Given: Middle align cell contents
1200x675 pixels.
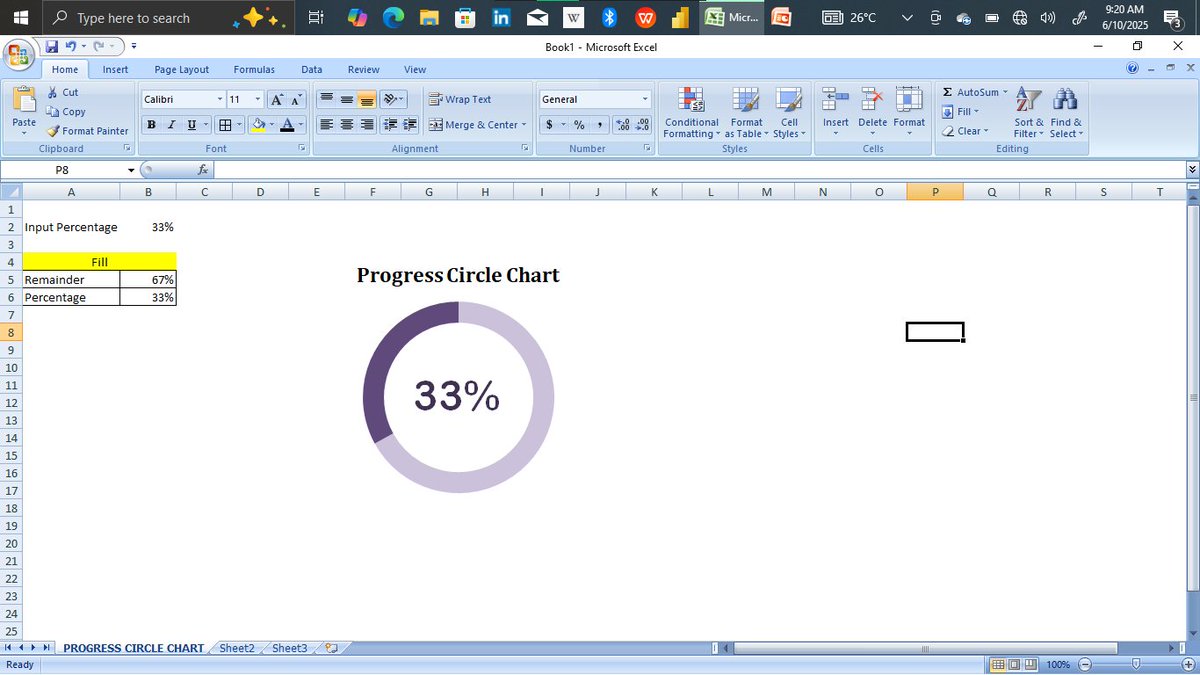Looking at the screenshot, I should [347, 99].
